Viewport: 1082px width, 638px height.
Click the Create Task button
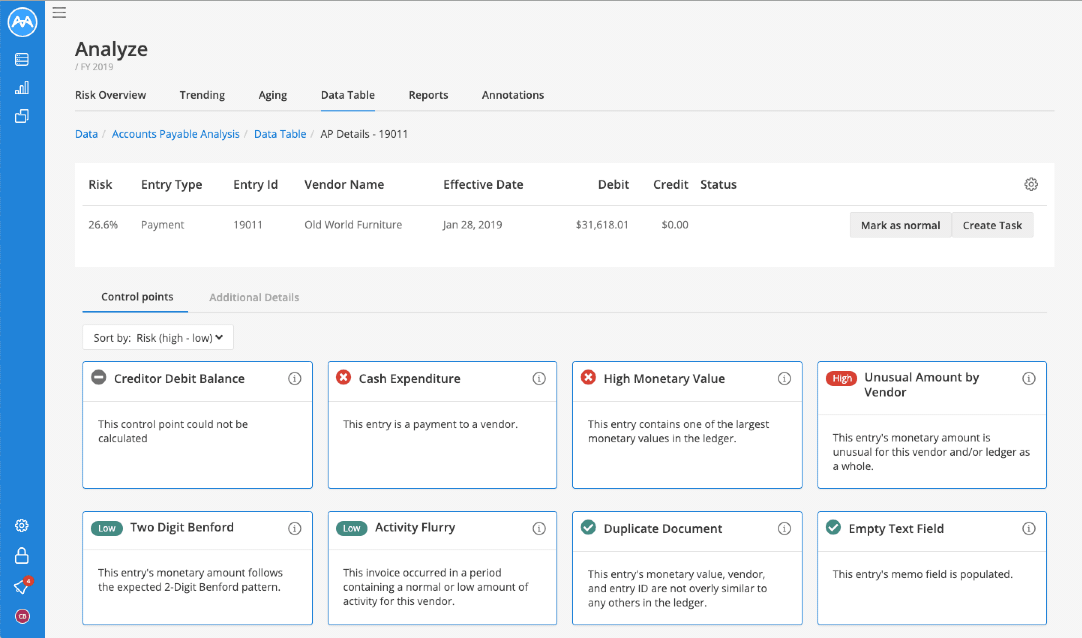coord(992,226)
